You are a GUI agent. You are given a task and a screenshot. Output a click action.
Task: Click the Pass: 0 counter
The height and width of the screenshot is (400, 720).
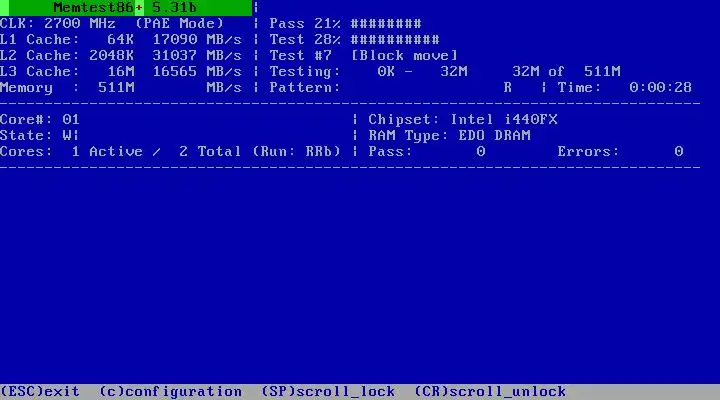(427, 152)
